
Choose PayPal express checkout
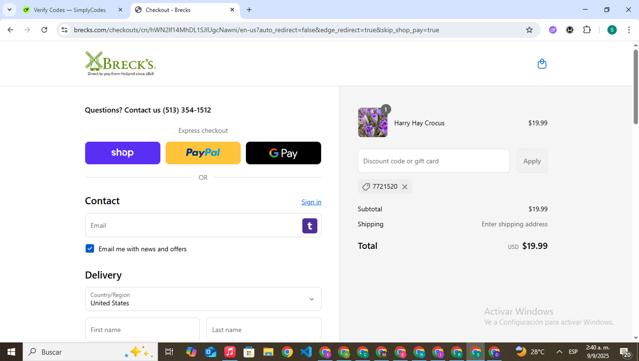click(x=203, y=153)
